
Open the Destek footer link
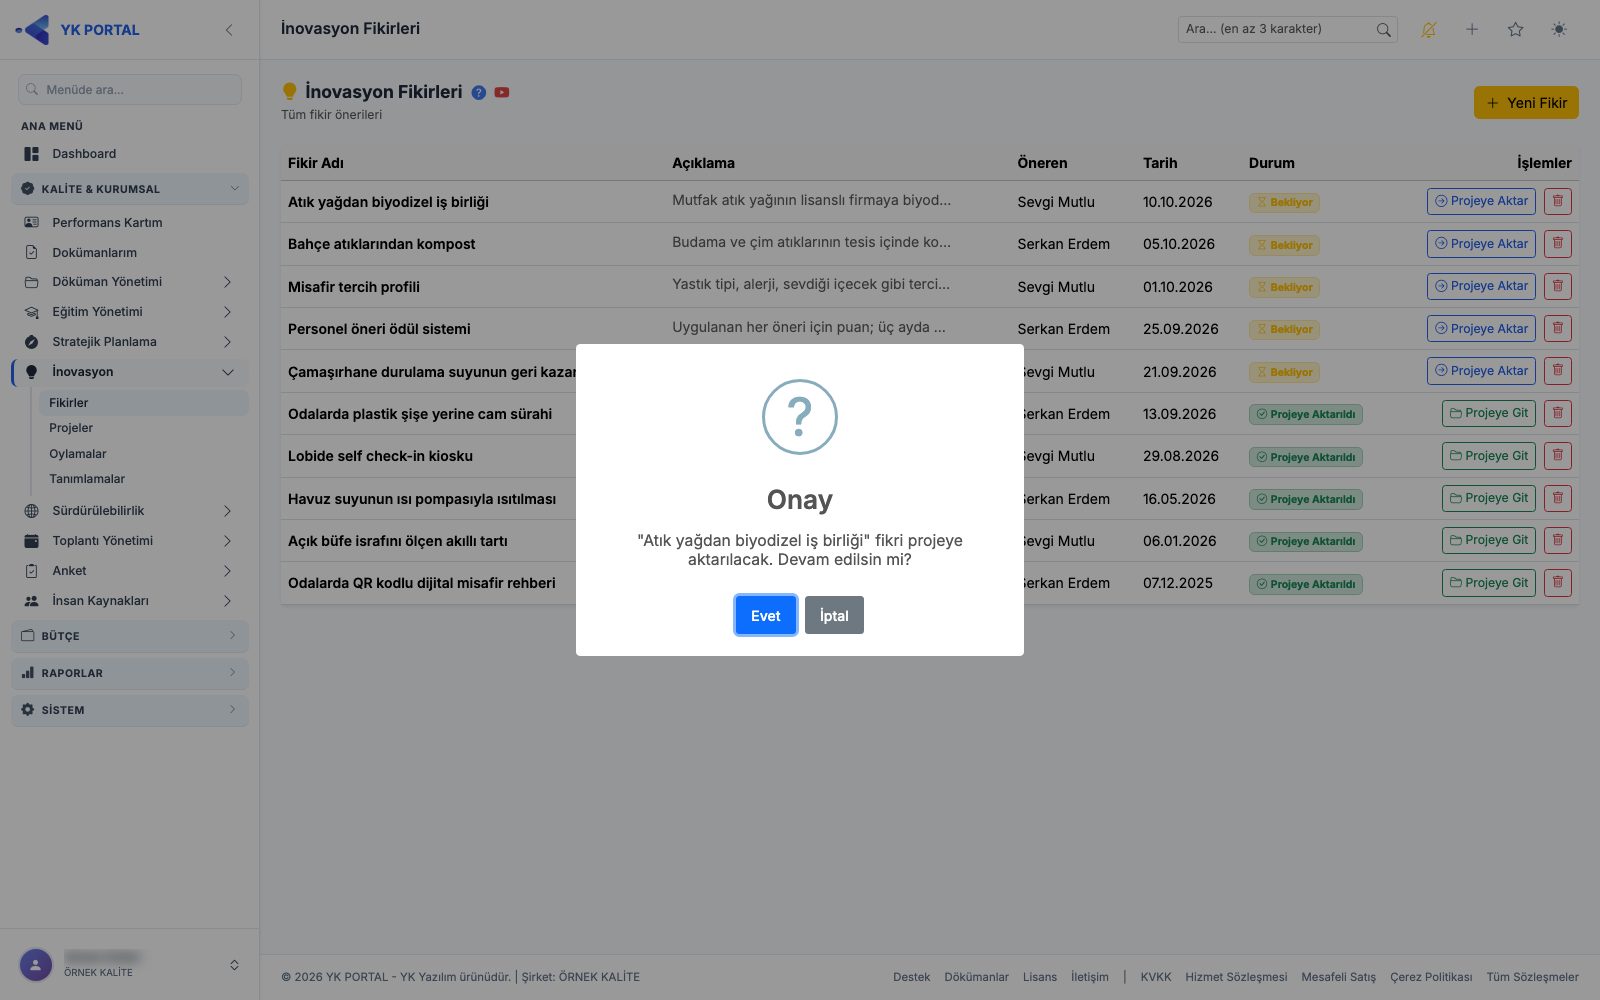pyautogui.click(x=911, y=977)
